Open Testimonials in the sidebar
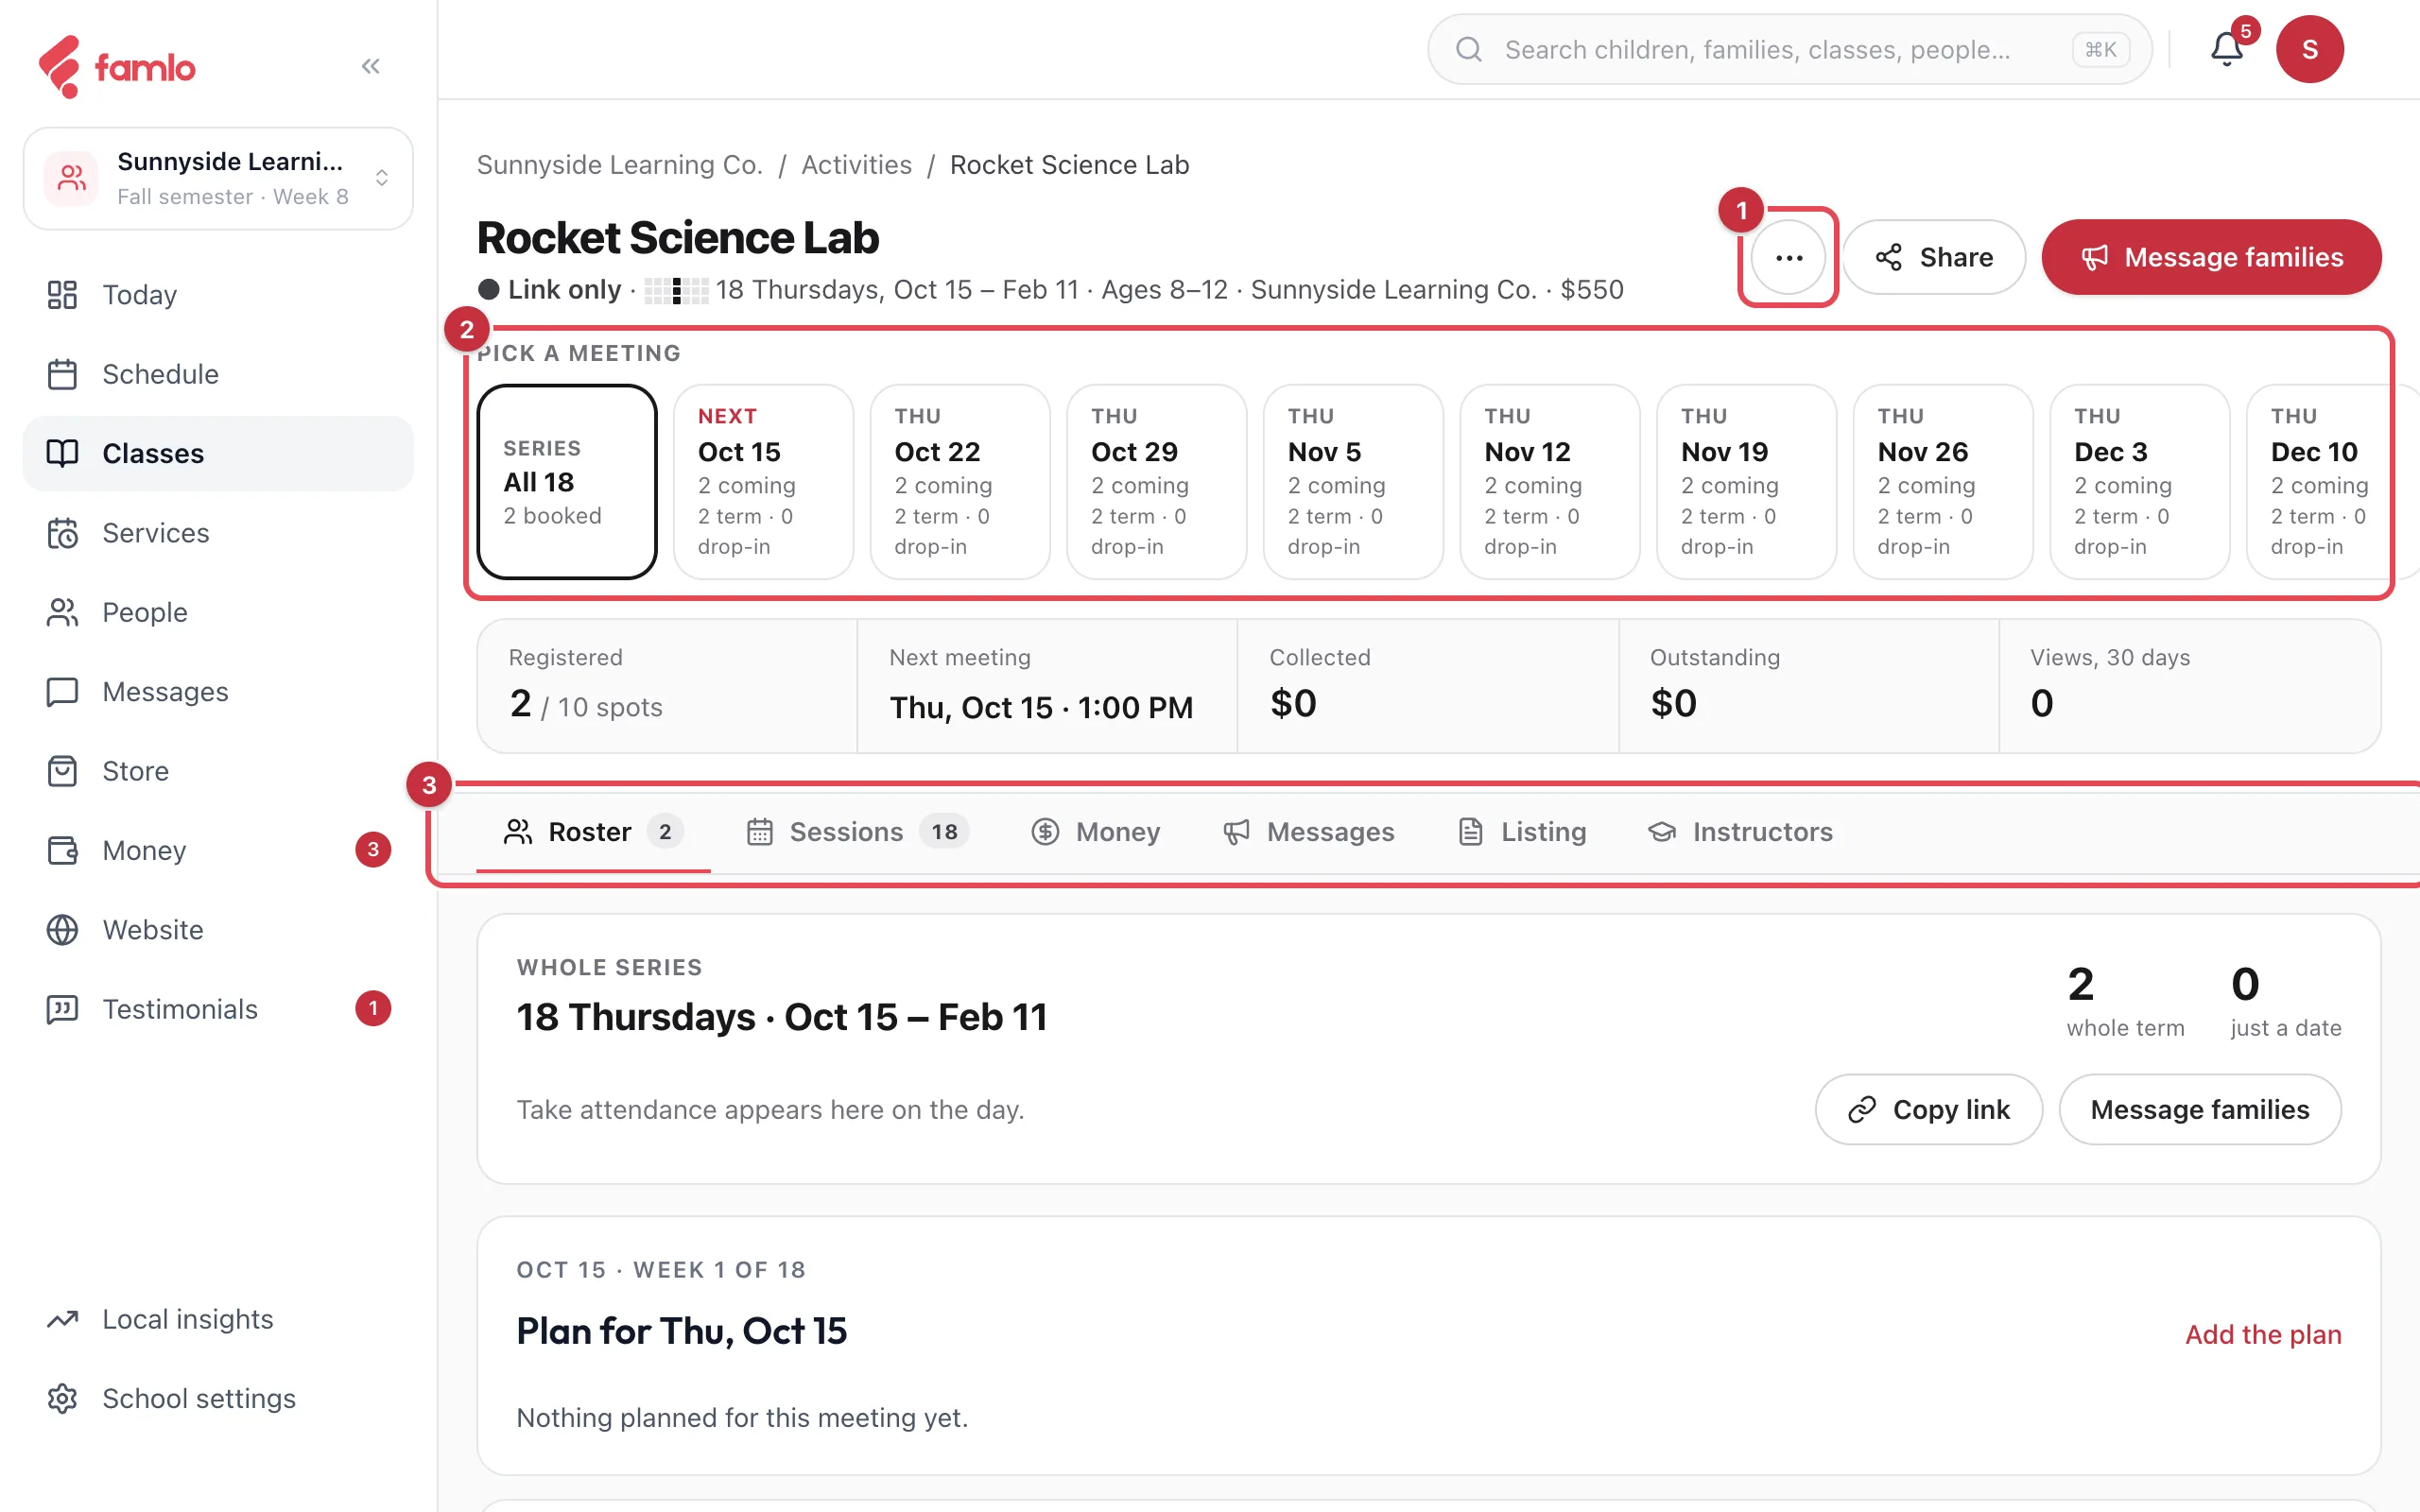The height and width of the screenshot is (1512, 2420). pyautogui.click(x=218, y=1008)
